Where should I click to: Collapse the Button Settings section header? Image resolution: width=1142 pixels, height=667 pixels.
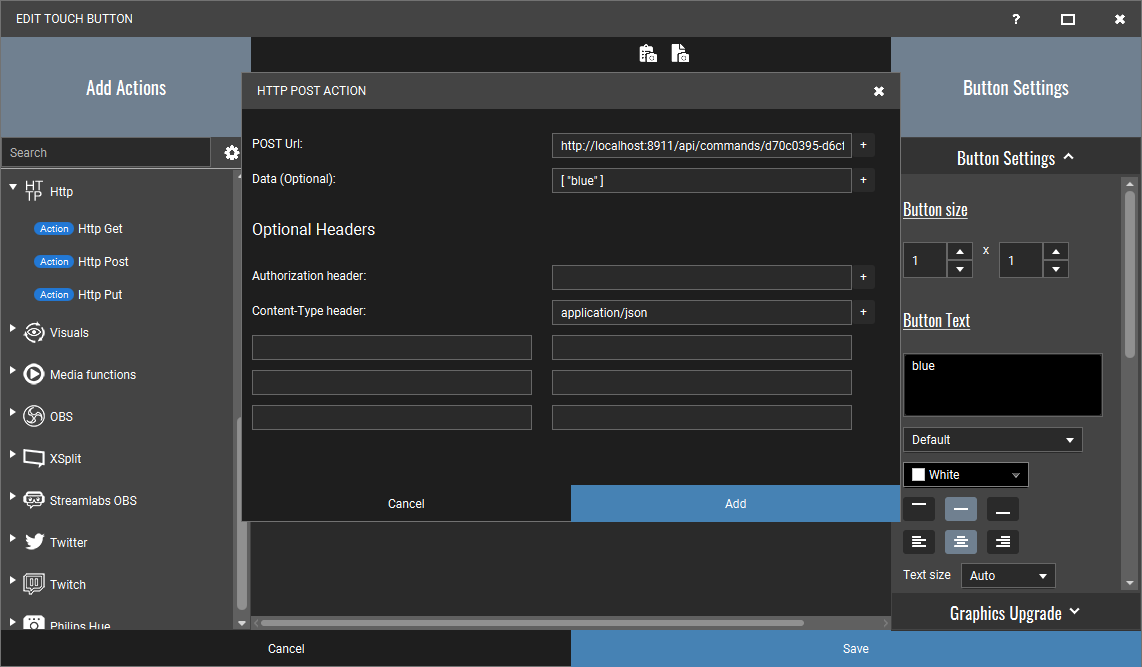1014,158
